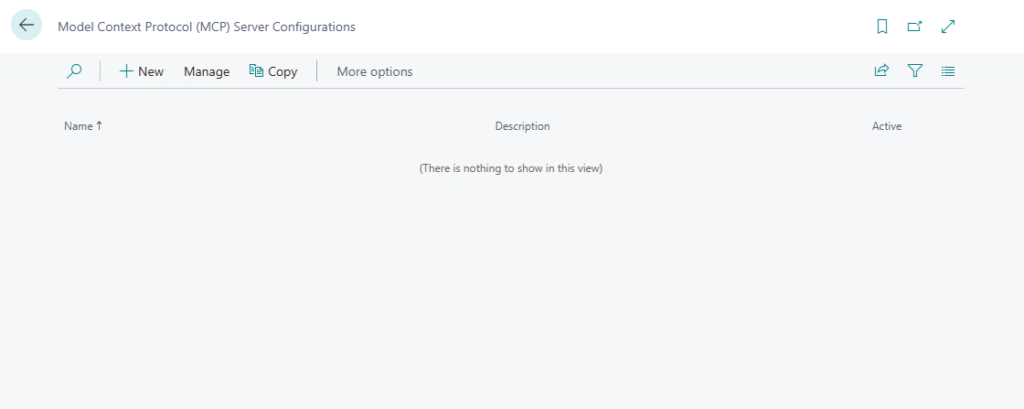This screenshot has height=409, width=1024.
Task: Open the list layout options icon
Action: [948, 71]
